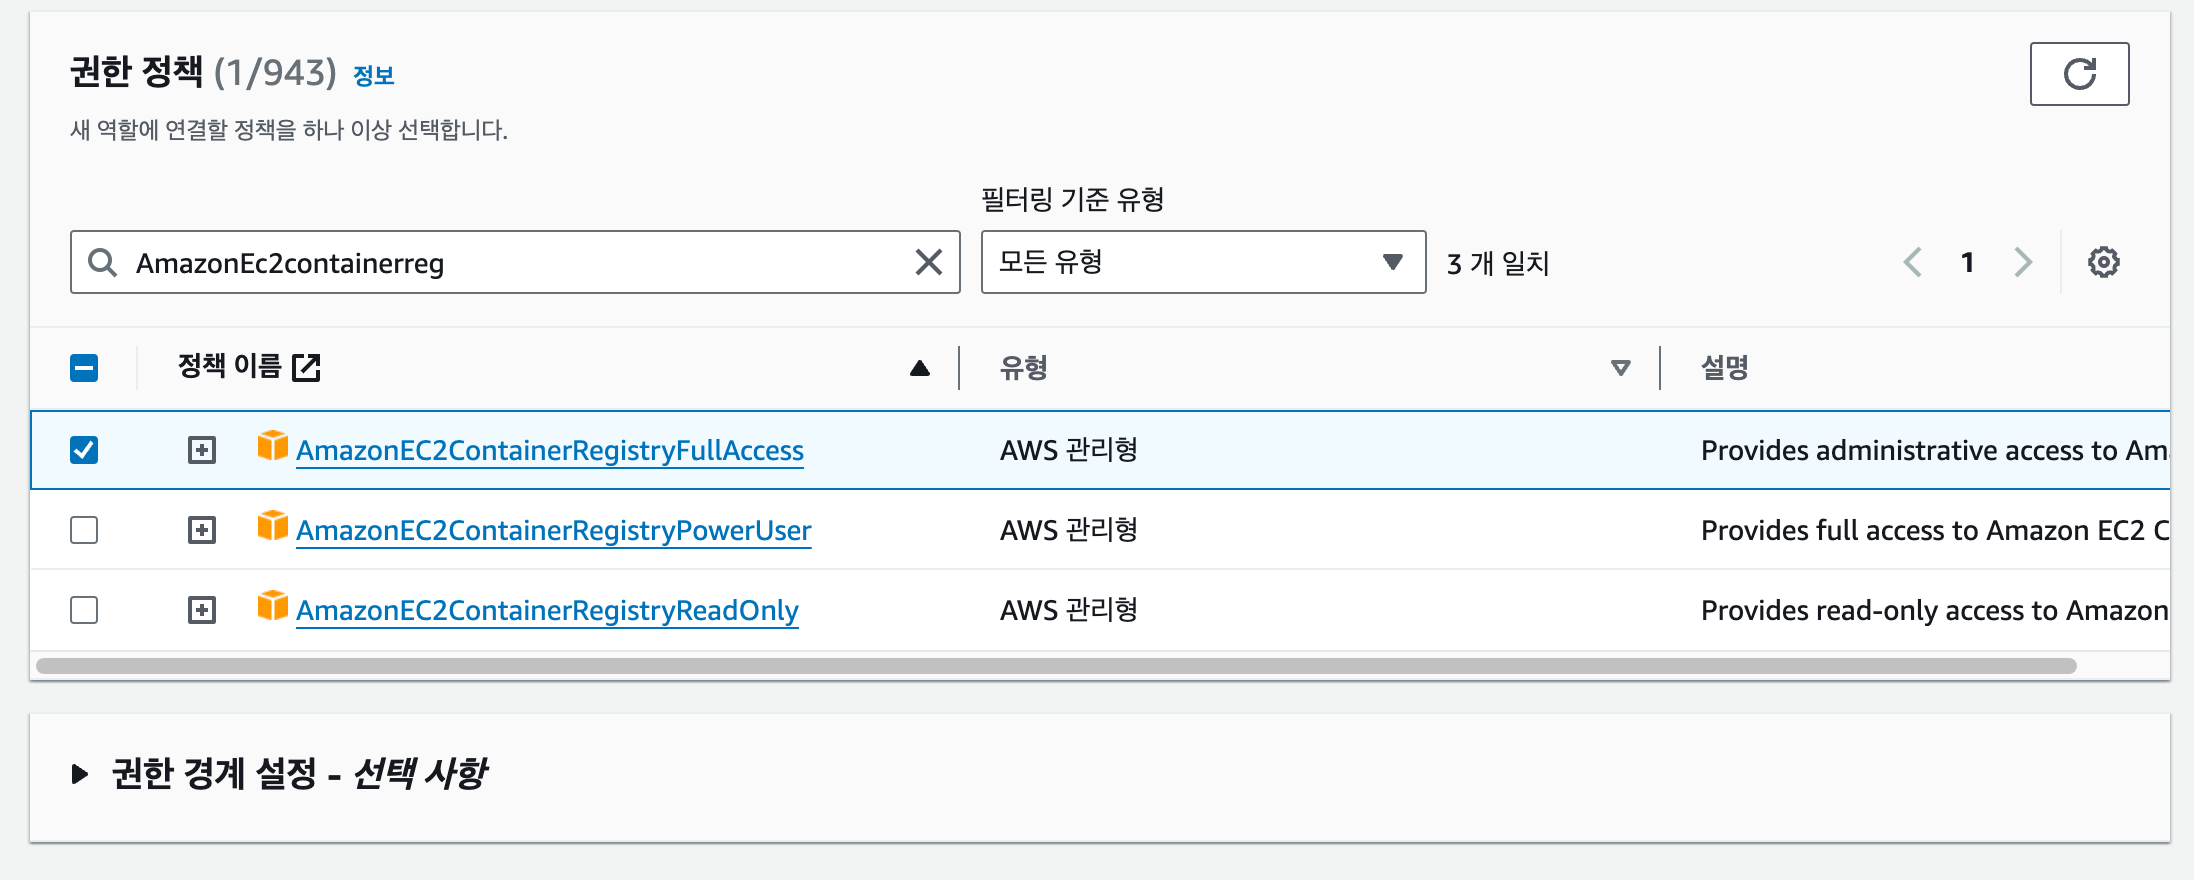
Task: Check AmazonEC2ContainerRegistryPowerUser policy
Action: [84, 530]
